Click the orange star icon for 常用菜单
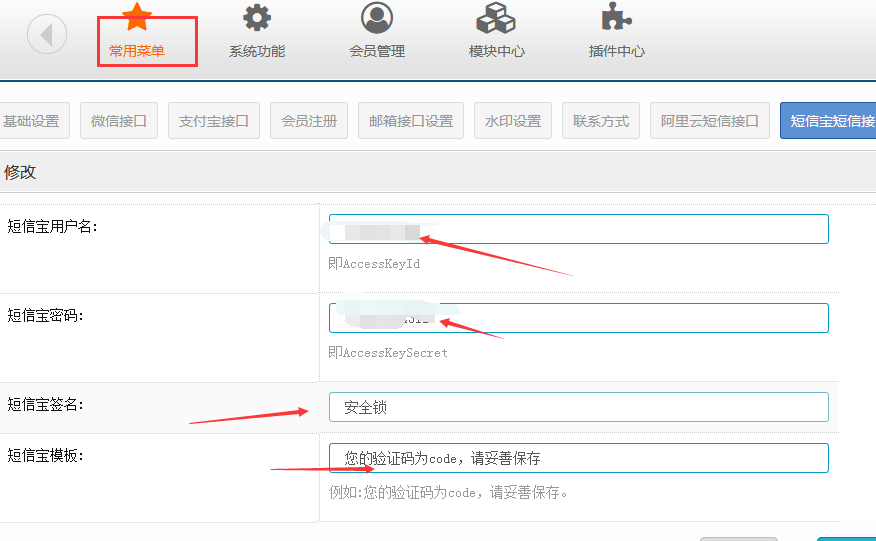The width and height of the screenshot is (876, 541). 137,17
